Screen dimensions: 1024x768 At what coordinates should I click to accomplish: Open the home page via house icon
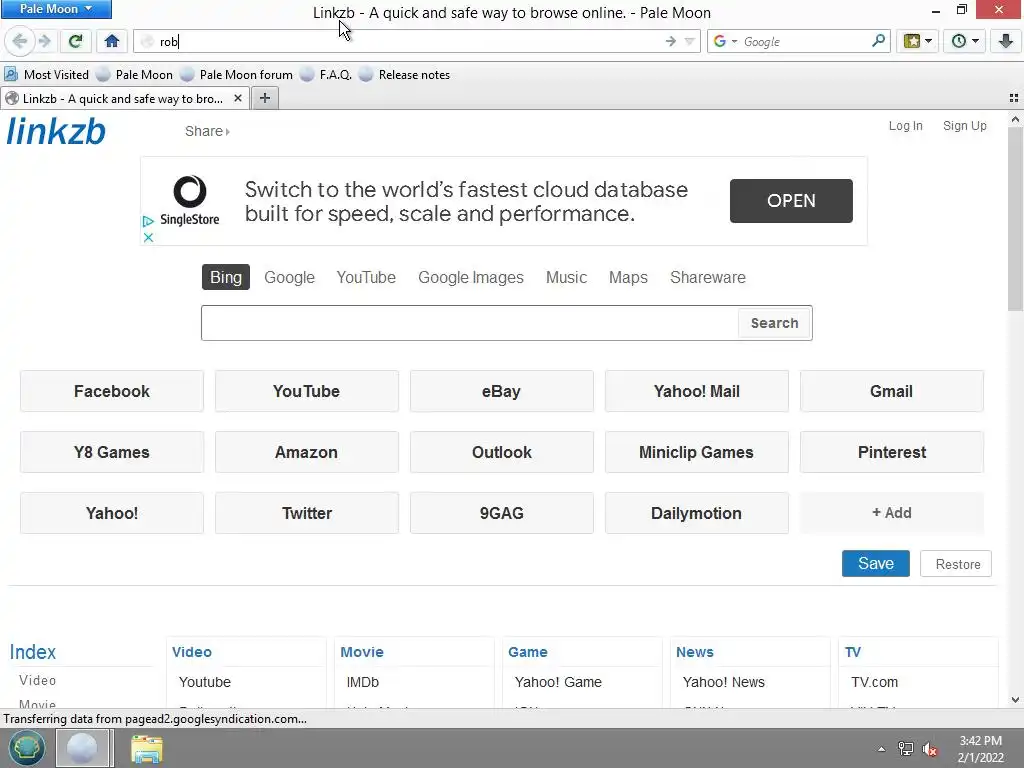point(112,41)
